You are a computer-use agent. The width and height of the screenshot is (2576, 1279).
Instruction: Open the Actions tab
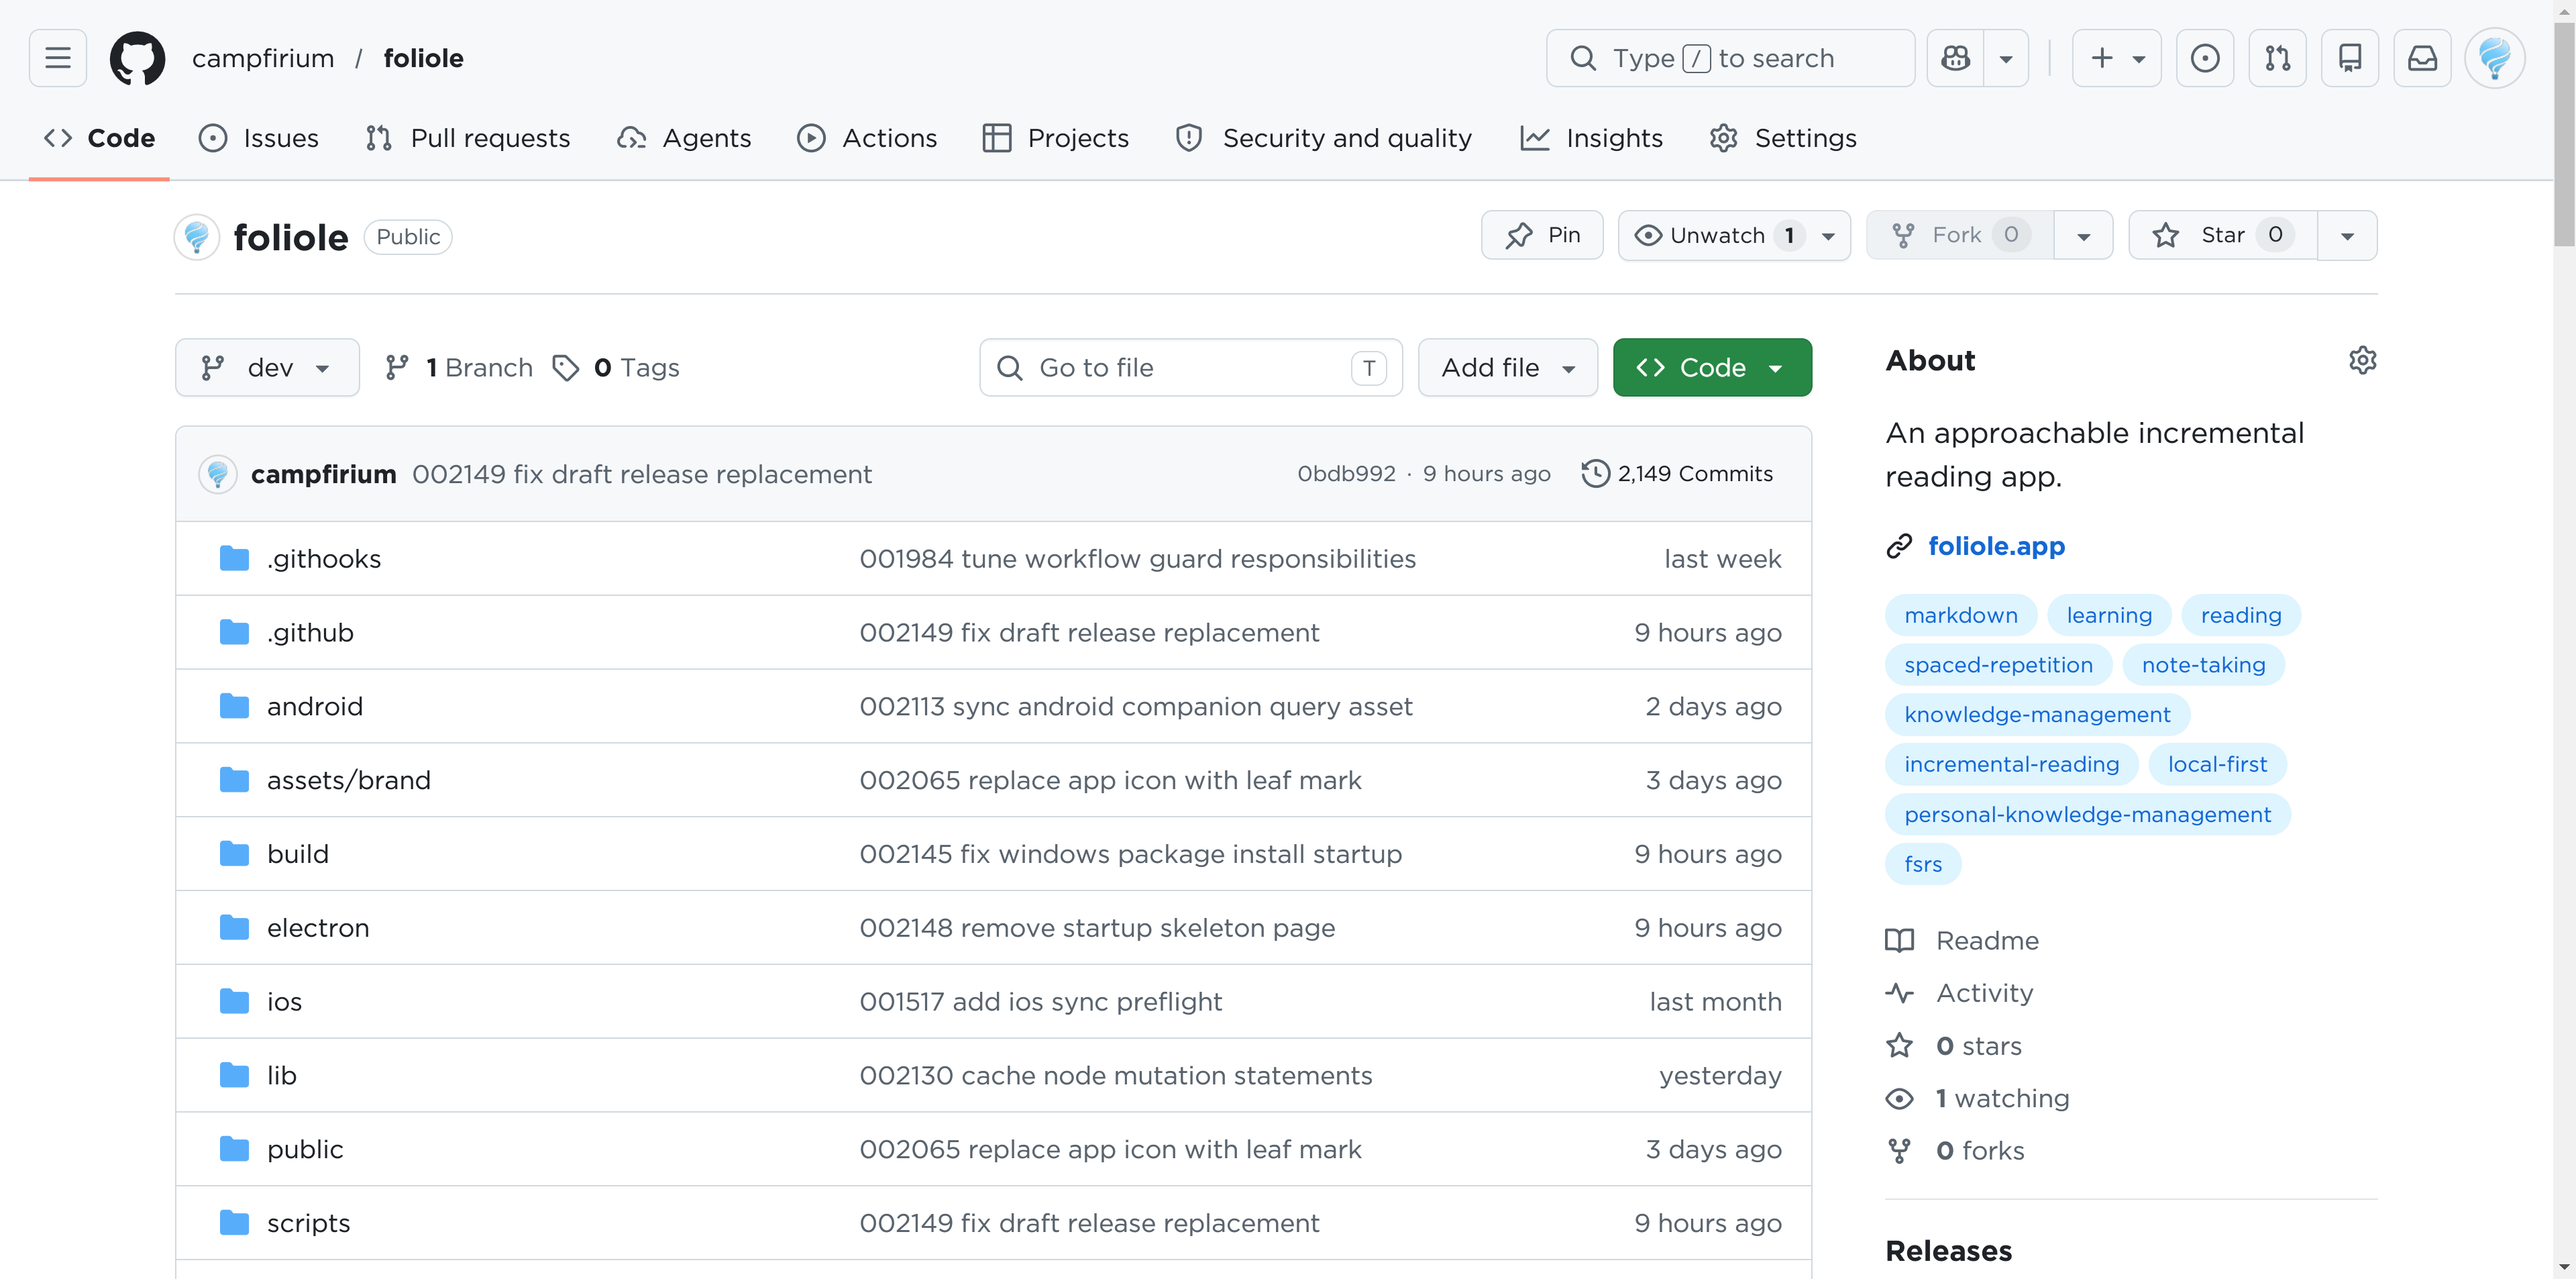click(867, 138)
